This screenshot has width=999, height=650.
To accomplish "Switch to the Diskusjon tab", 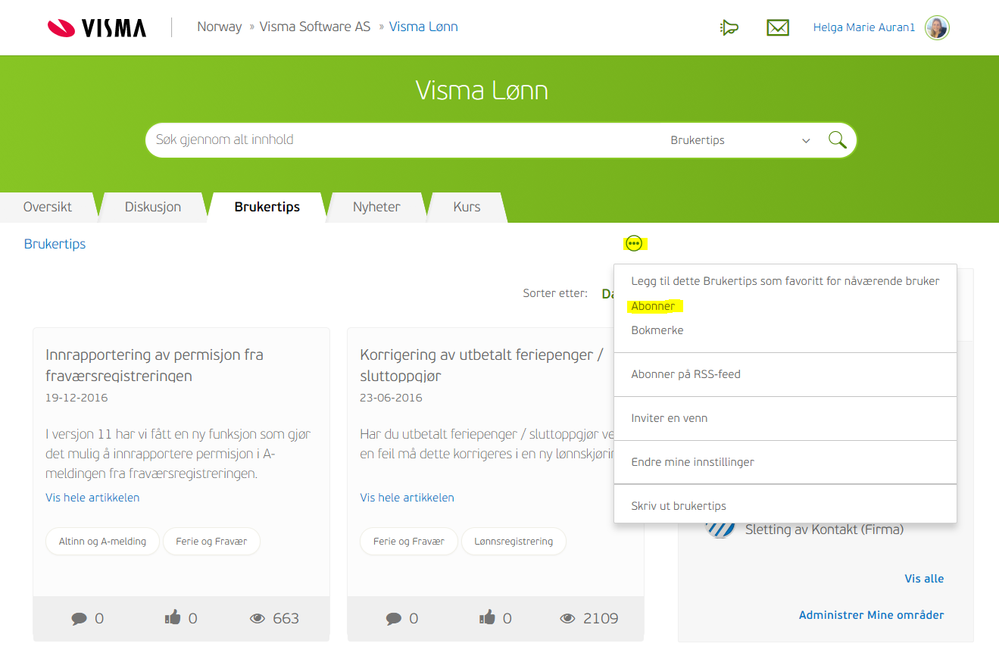I will click(153, 207).
